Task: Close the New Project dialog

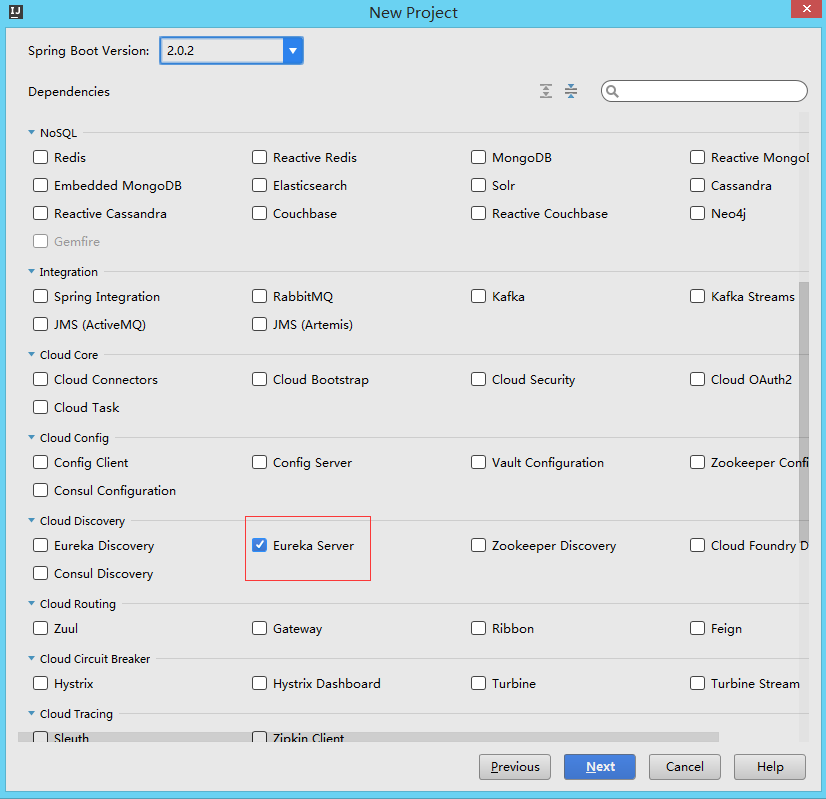Action: coord(807,9)
